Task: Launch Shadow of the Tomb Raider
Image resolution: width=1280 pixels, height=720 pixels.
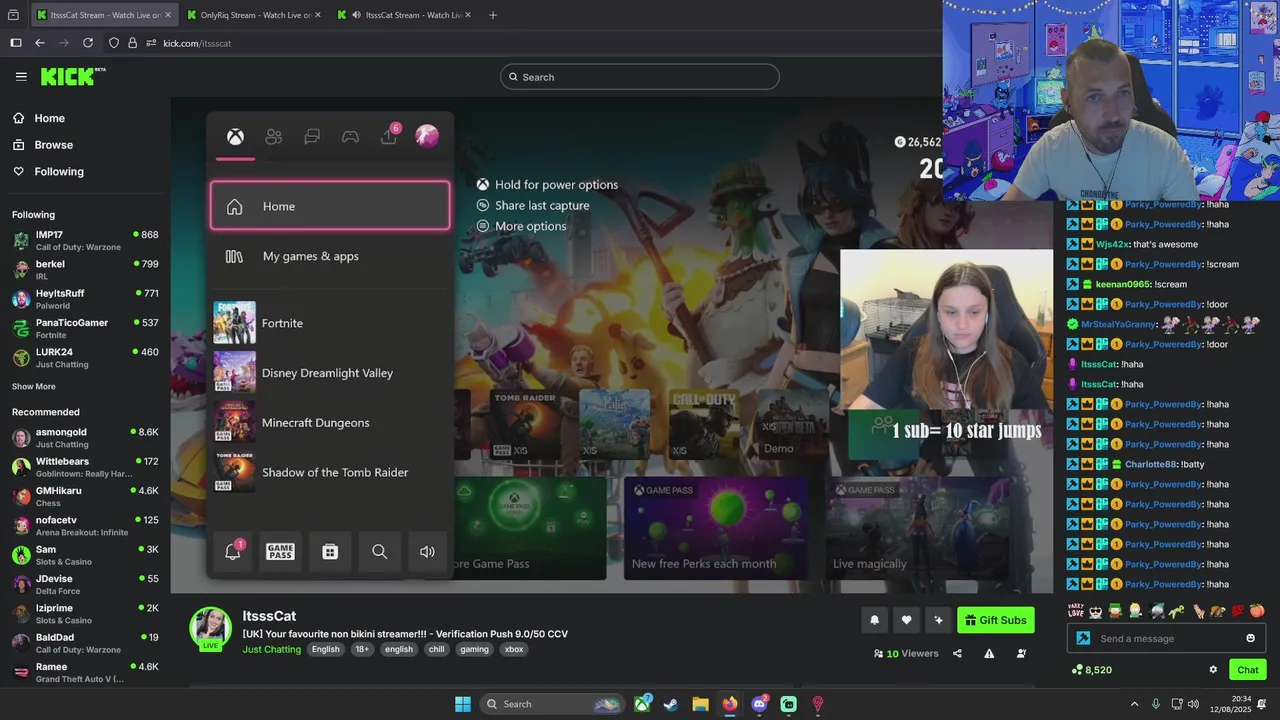Action: click(x=330, y=472)
